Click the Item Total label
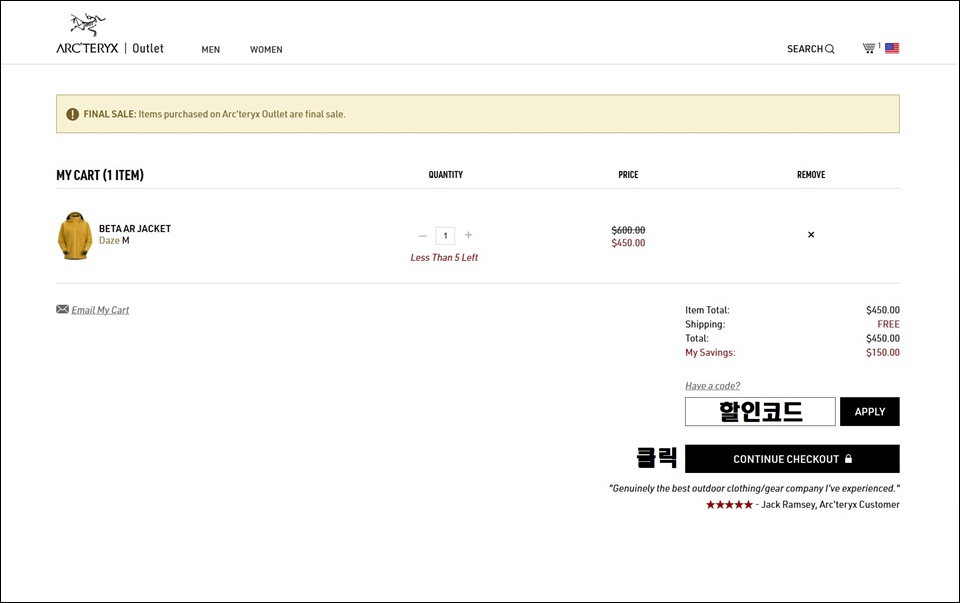 [x=707, y=310]
